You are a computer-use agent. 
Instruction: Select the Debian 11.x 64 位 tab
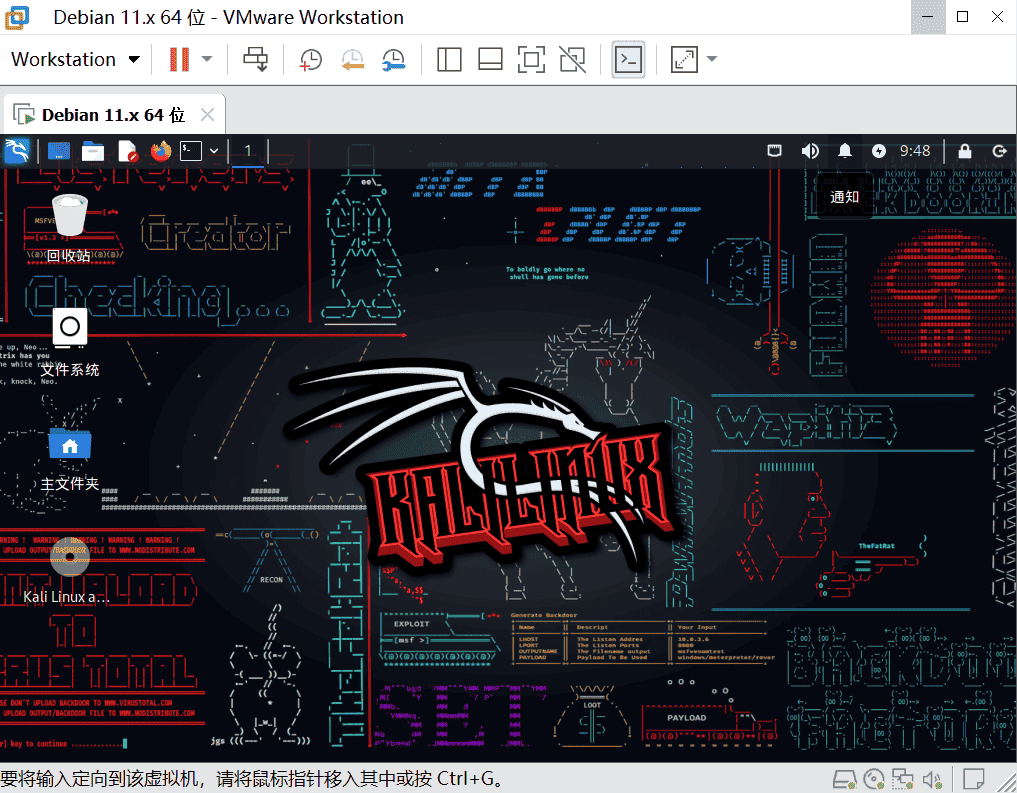coord(114,115)
